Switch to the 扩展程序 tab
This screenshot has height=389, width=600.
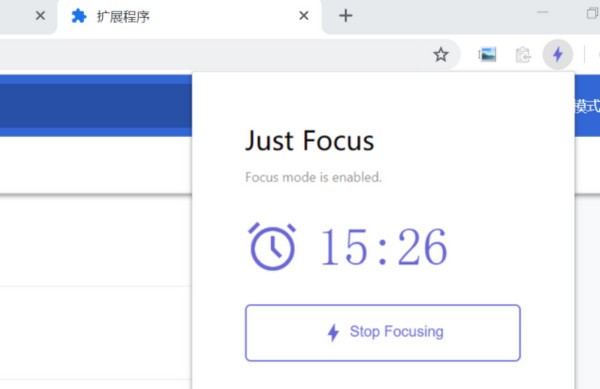tap(189, 16)
